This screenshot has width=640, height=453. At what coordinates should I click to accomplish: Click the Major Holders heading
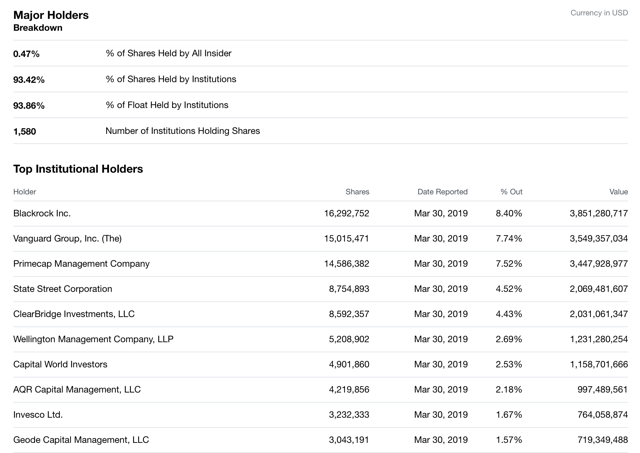[51, 15]
